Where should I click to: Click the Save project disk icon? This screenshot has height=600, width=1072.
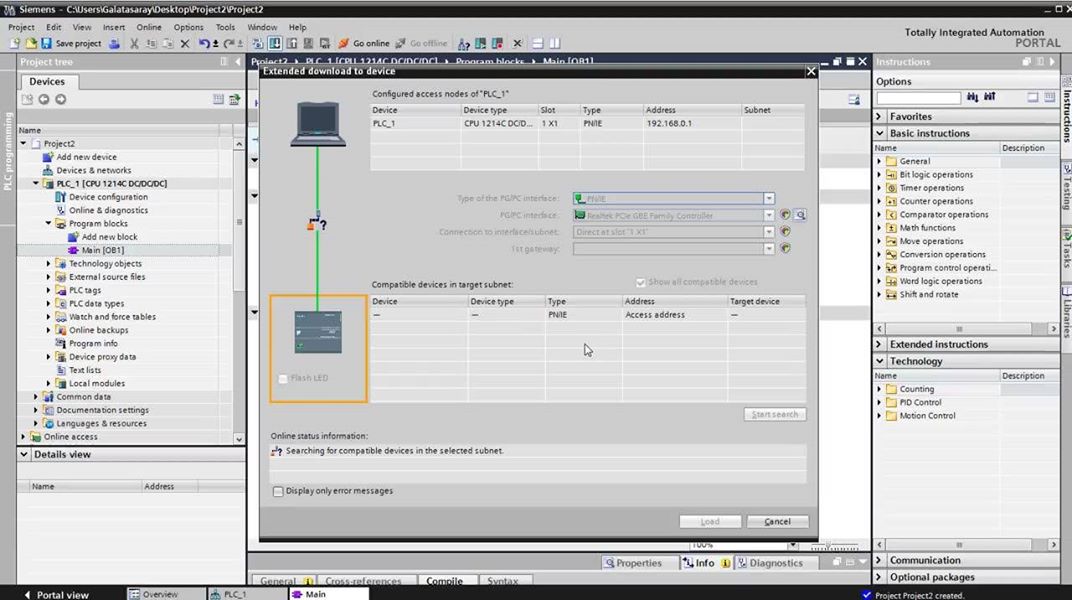pos(46,44)
